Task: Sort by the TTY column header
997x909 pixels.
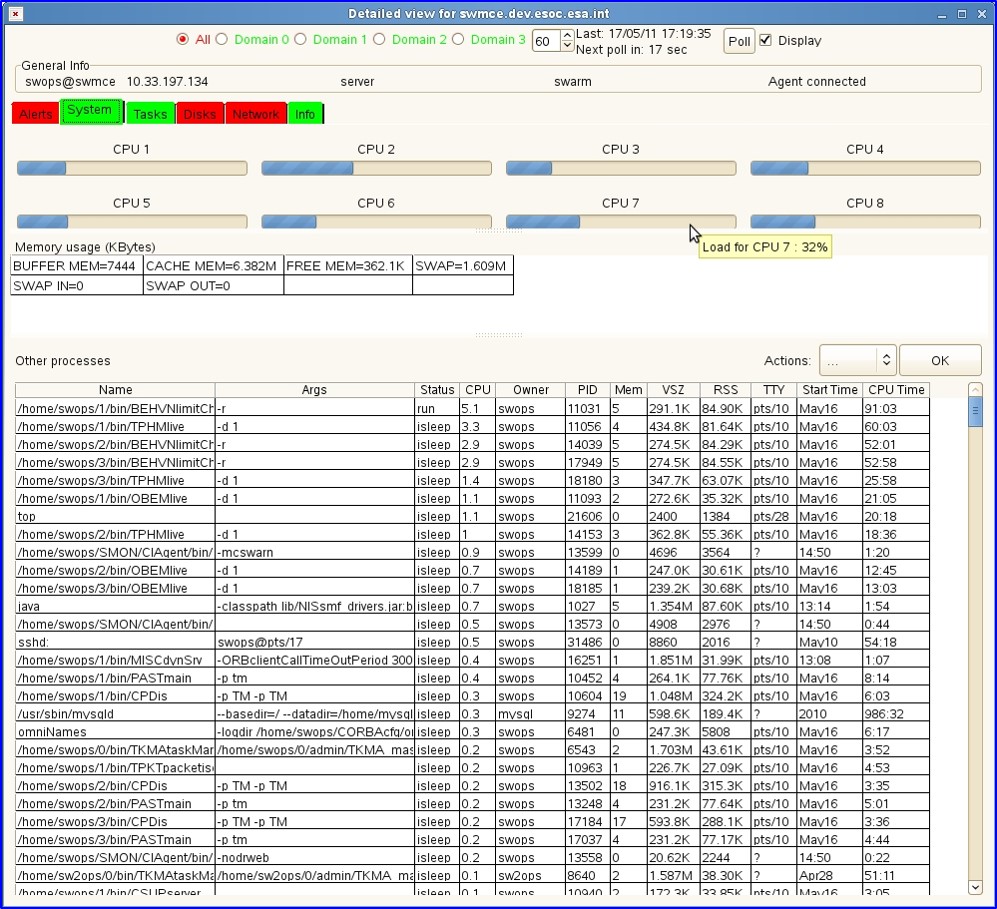Action: click(x=774, y=390)
